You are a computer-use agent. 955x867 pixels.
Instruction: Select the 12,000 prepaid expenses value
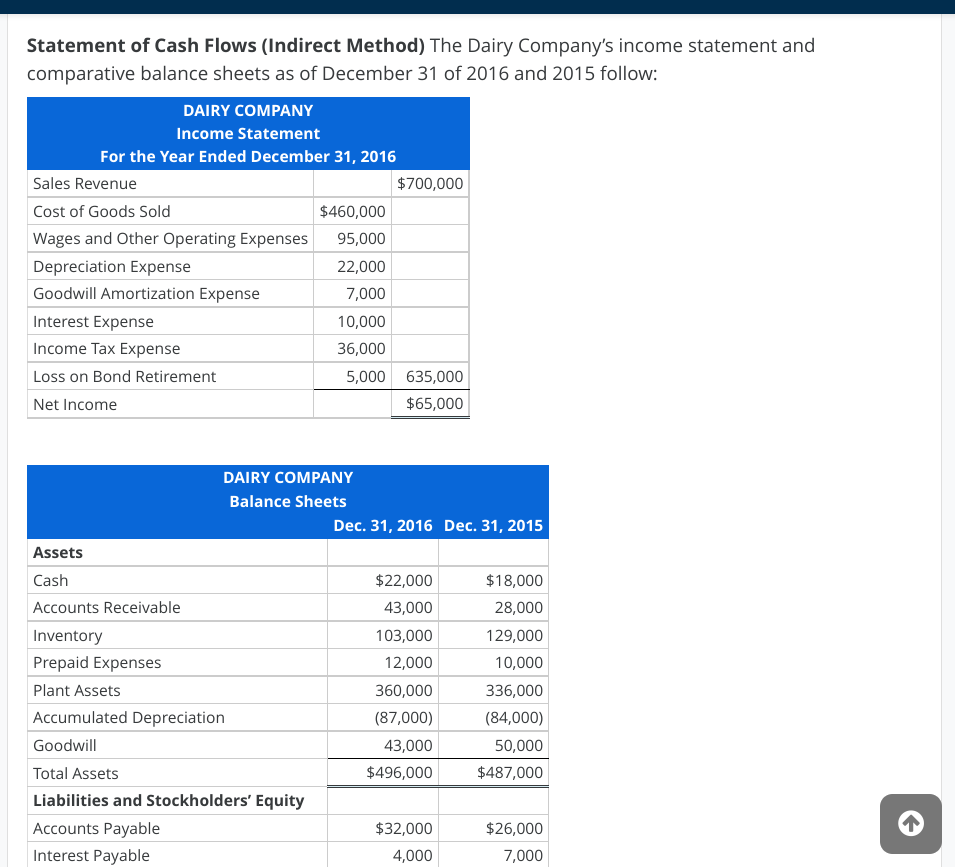pos(408,662)
